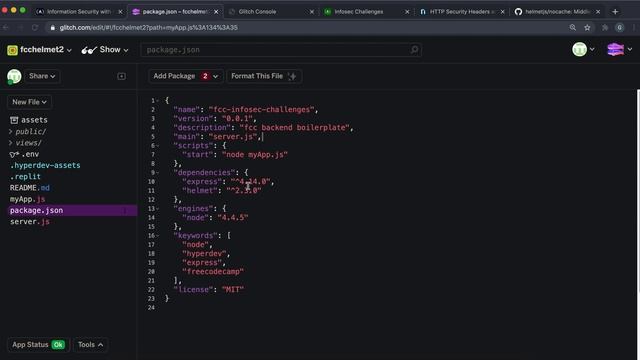Open a new browser tab with plus button
The image size is (640, 360).
click(x=615, y=12)
